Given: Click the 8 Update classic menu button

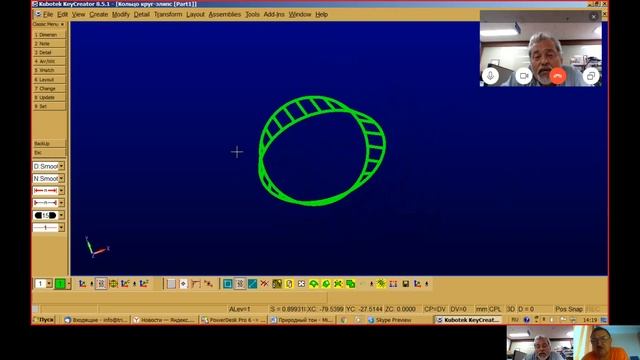Looking at the screenshot, I should point(49,98).
